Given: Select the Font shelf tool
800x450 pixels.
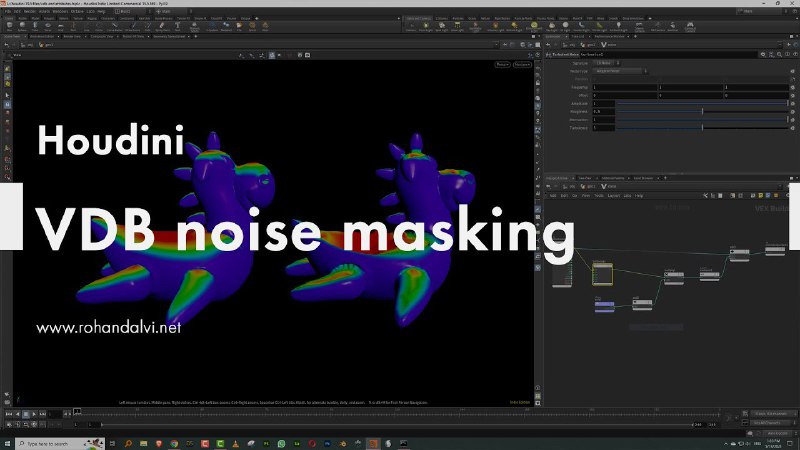Looking at the screenshot, I should (178, 26).
